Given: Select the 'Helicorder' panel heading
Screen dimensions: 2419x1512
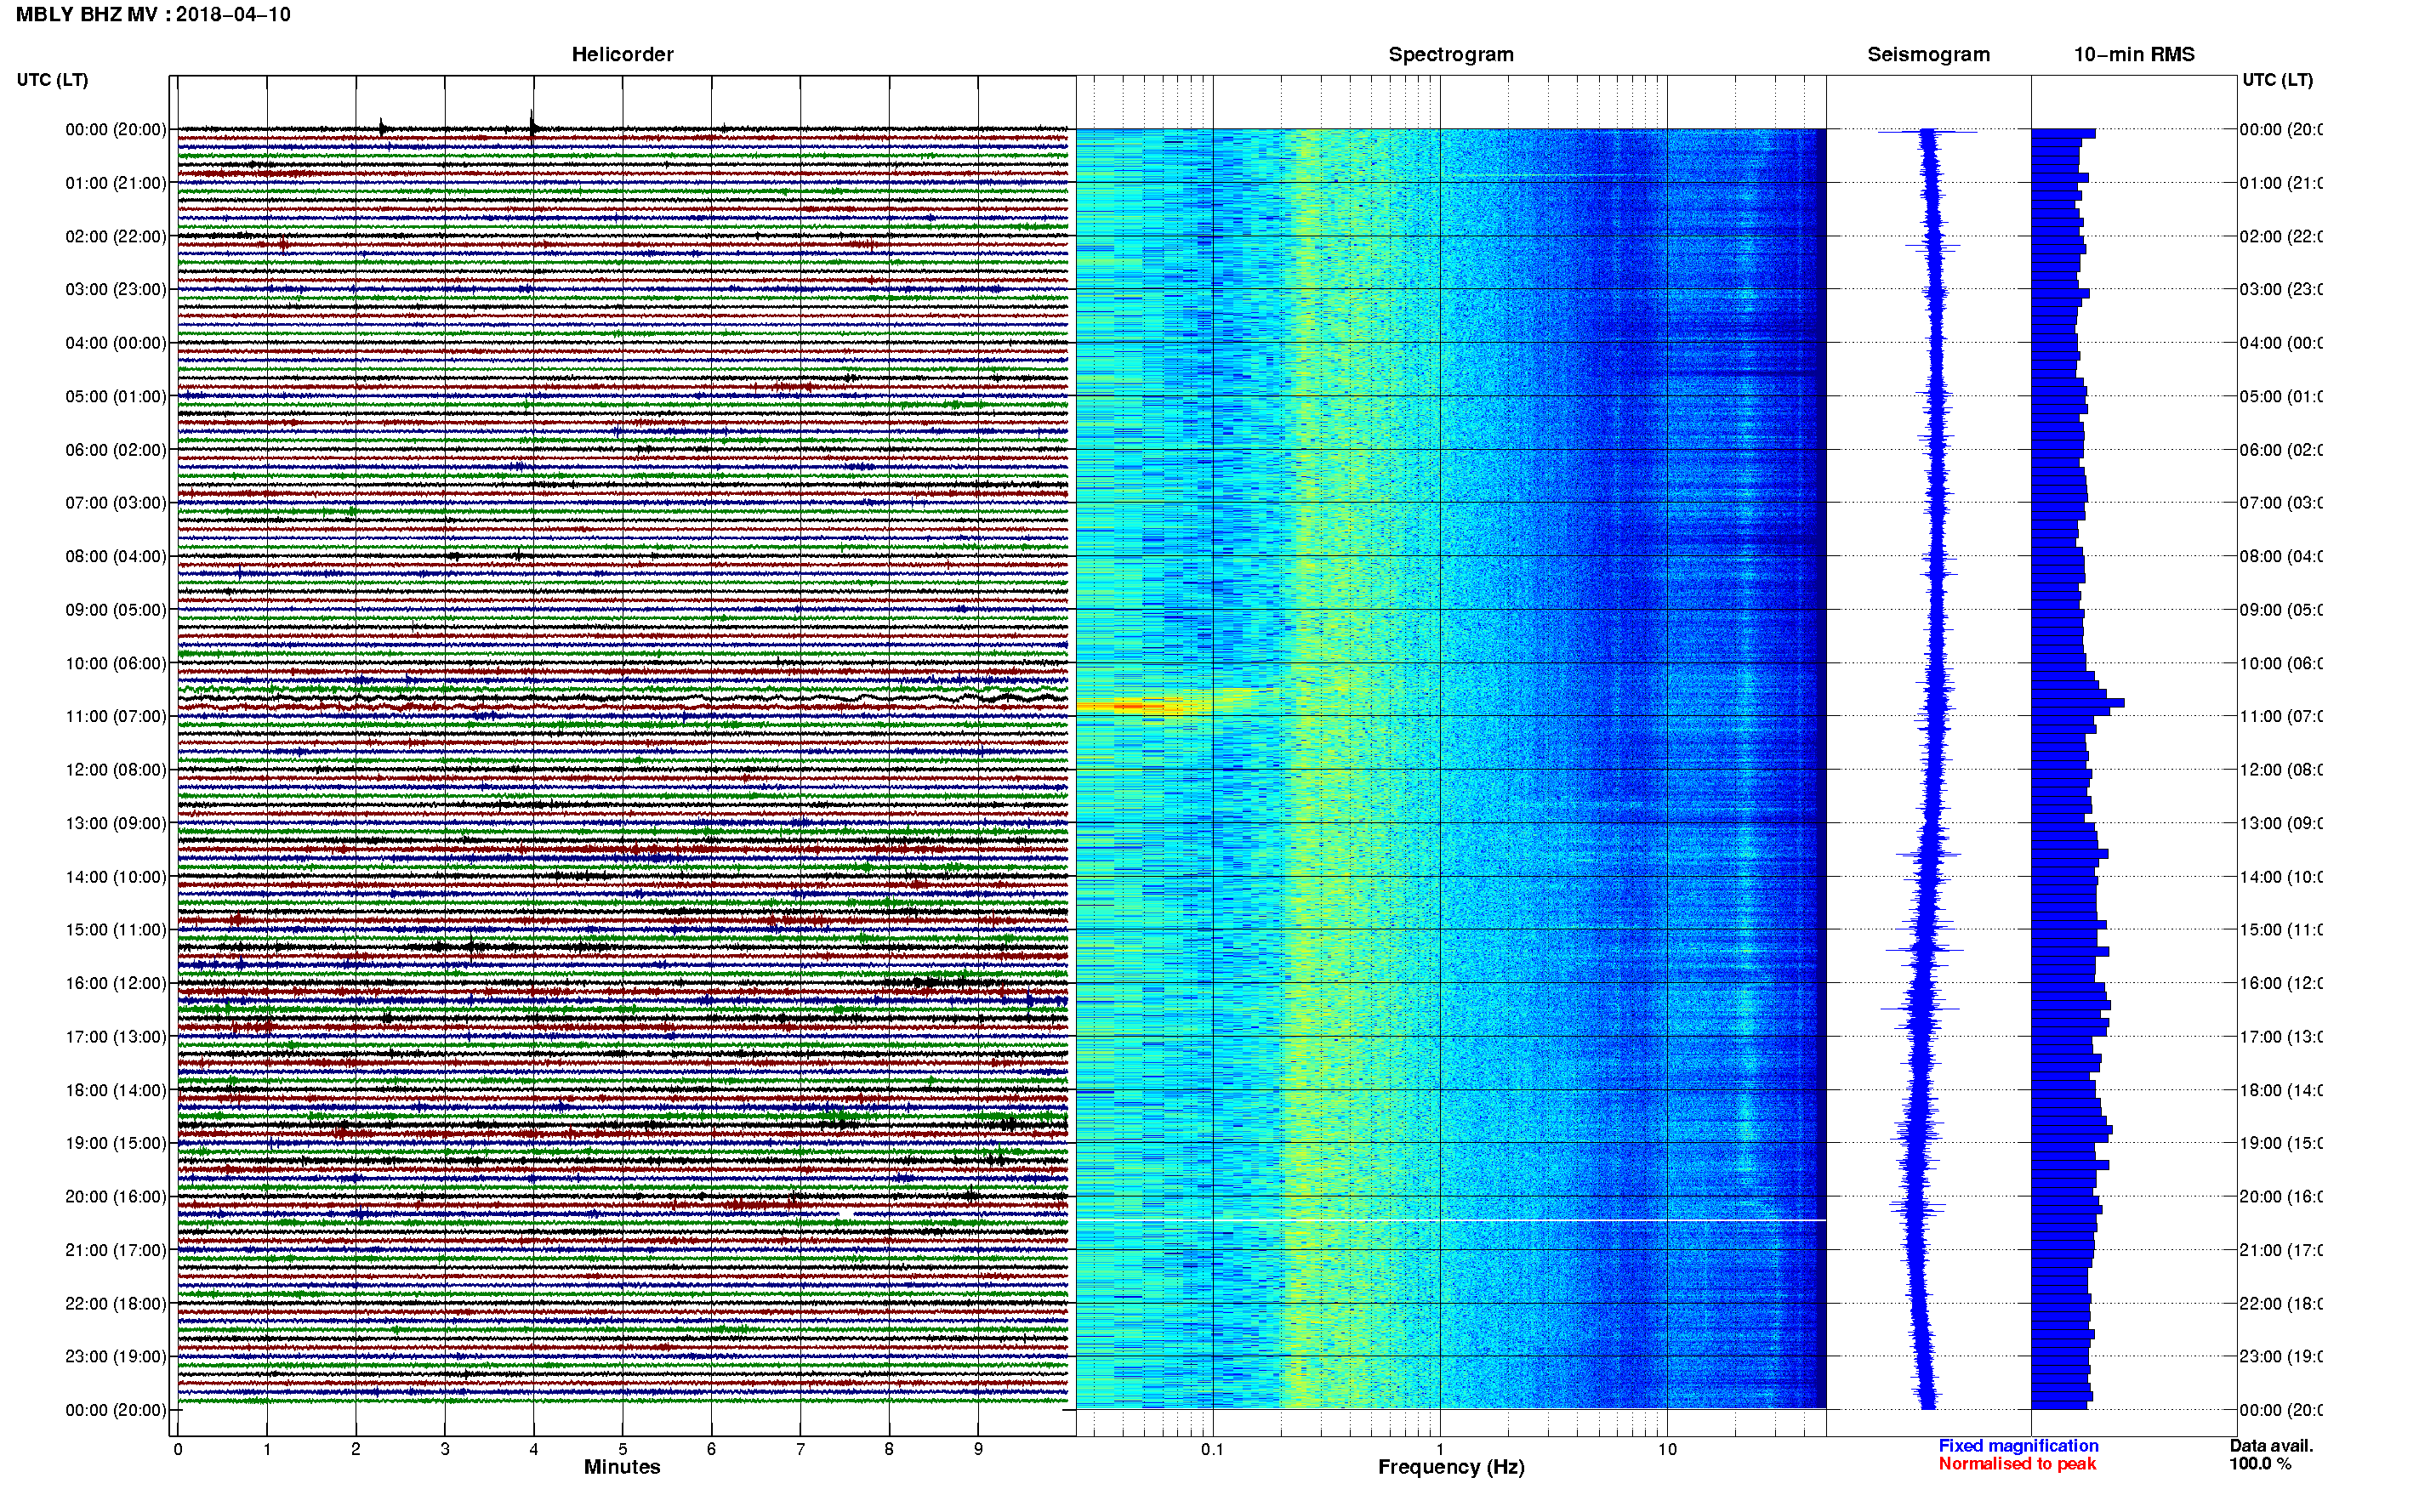Looking at the screenshot, I should (622, 54).
